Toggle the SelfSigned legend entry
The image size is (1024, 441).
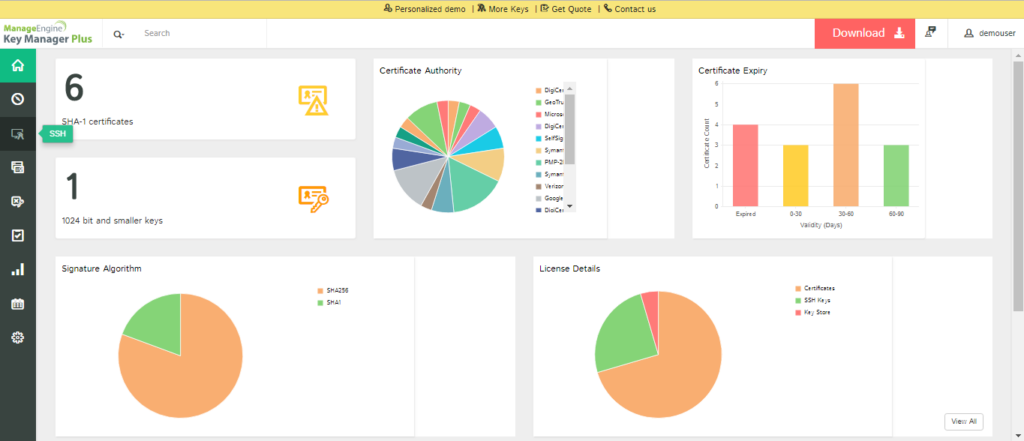(550, 139)
